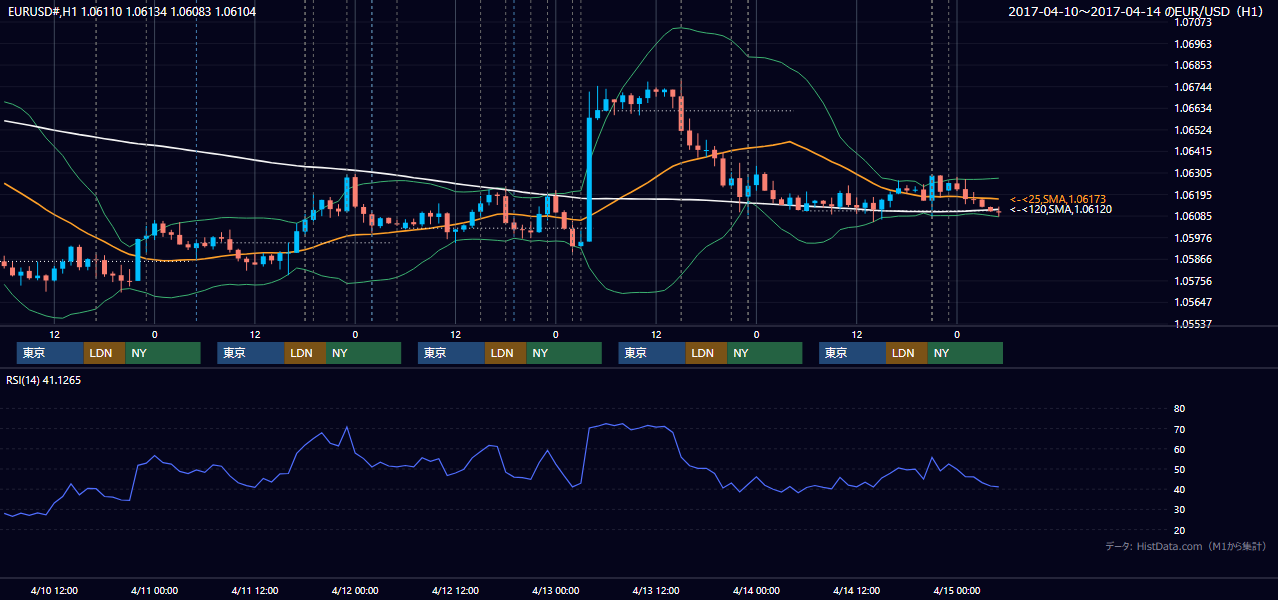Click the 4/12 00:00 time label
Viewport: 1278px width, 600px height.
355,591
